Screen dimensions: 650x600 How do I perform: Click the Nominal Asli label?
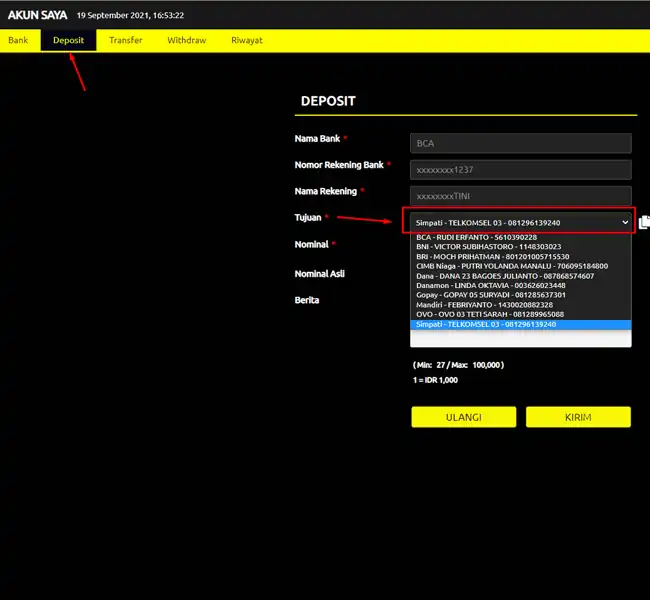320,274
